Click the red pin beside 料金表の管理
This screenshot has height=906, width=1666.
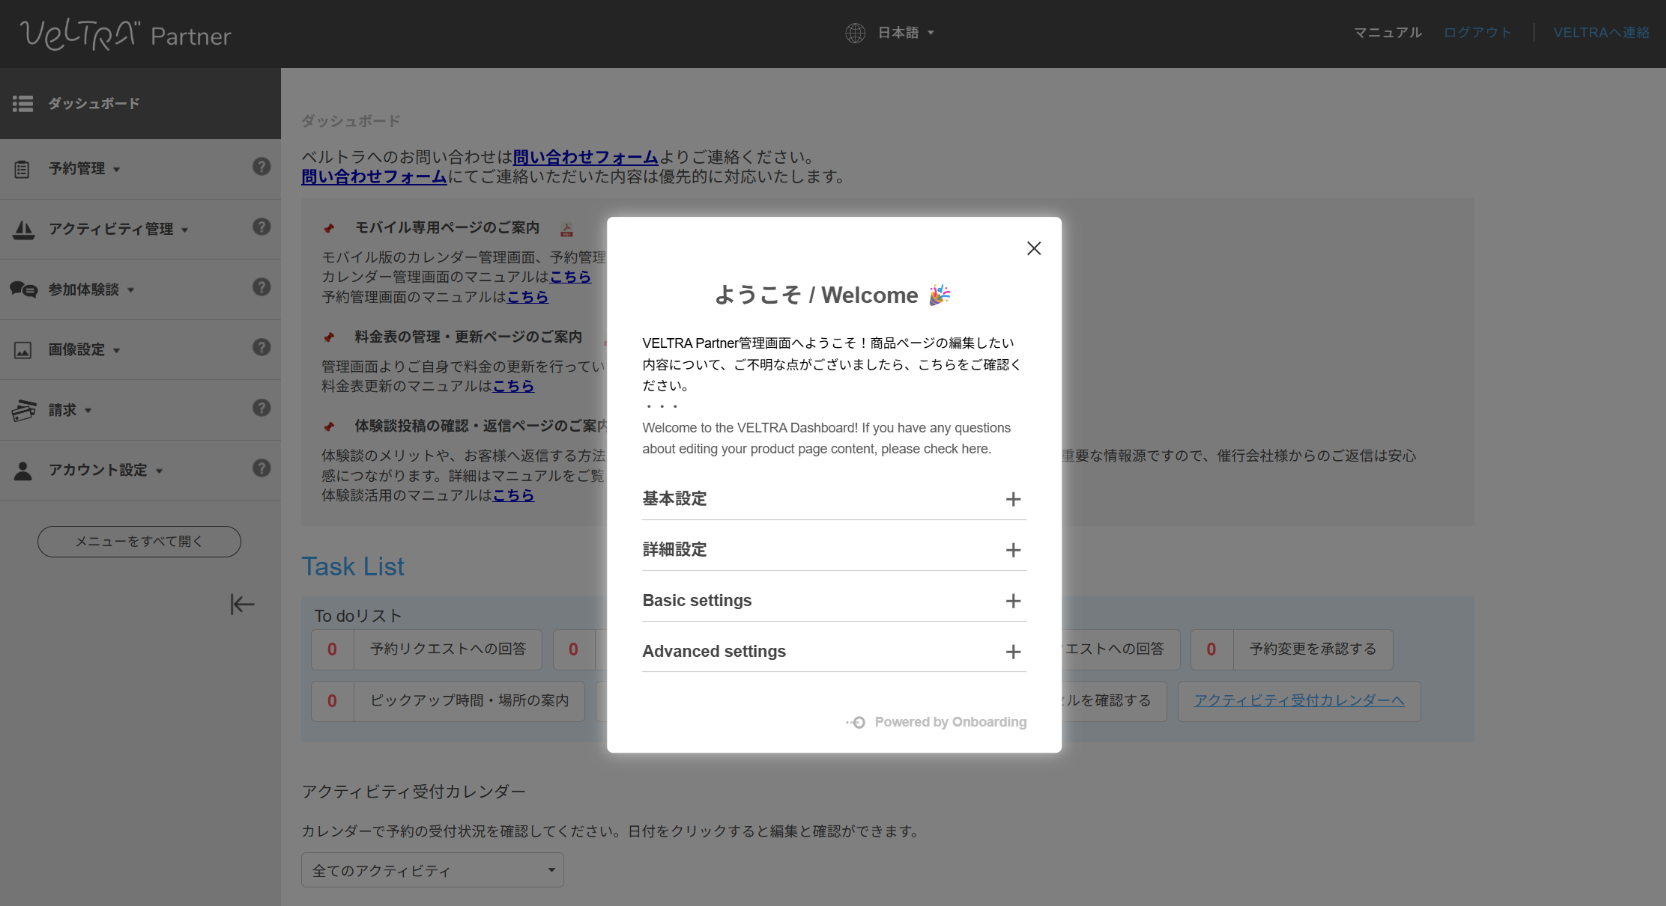tap(329, 338)
